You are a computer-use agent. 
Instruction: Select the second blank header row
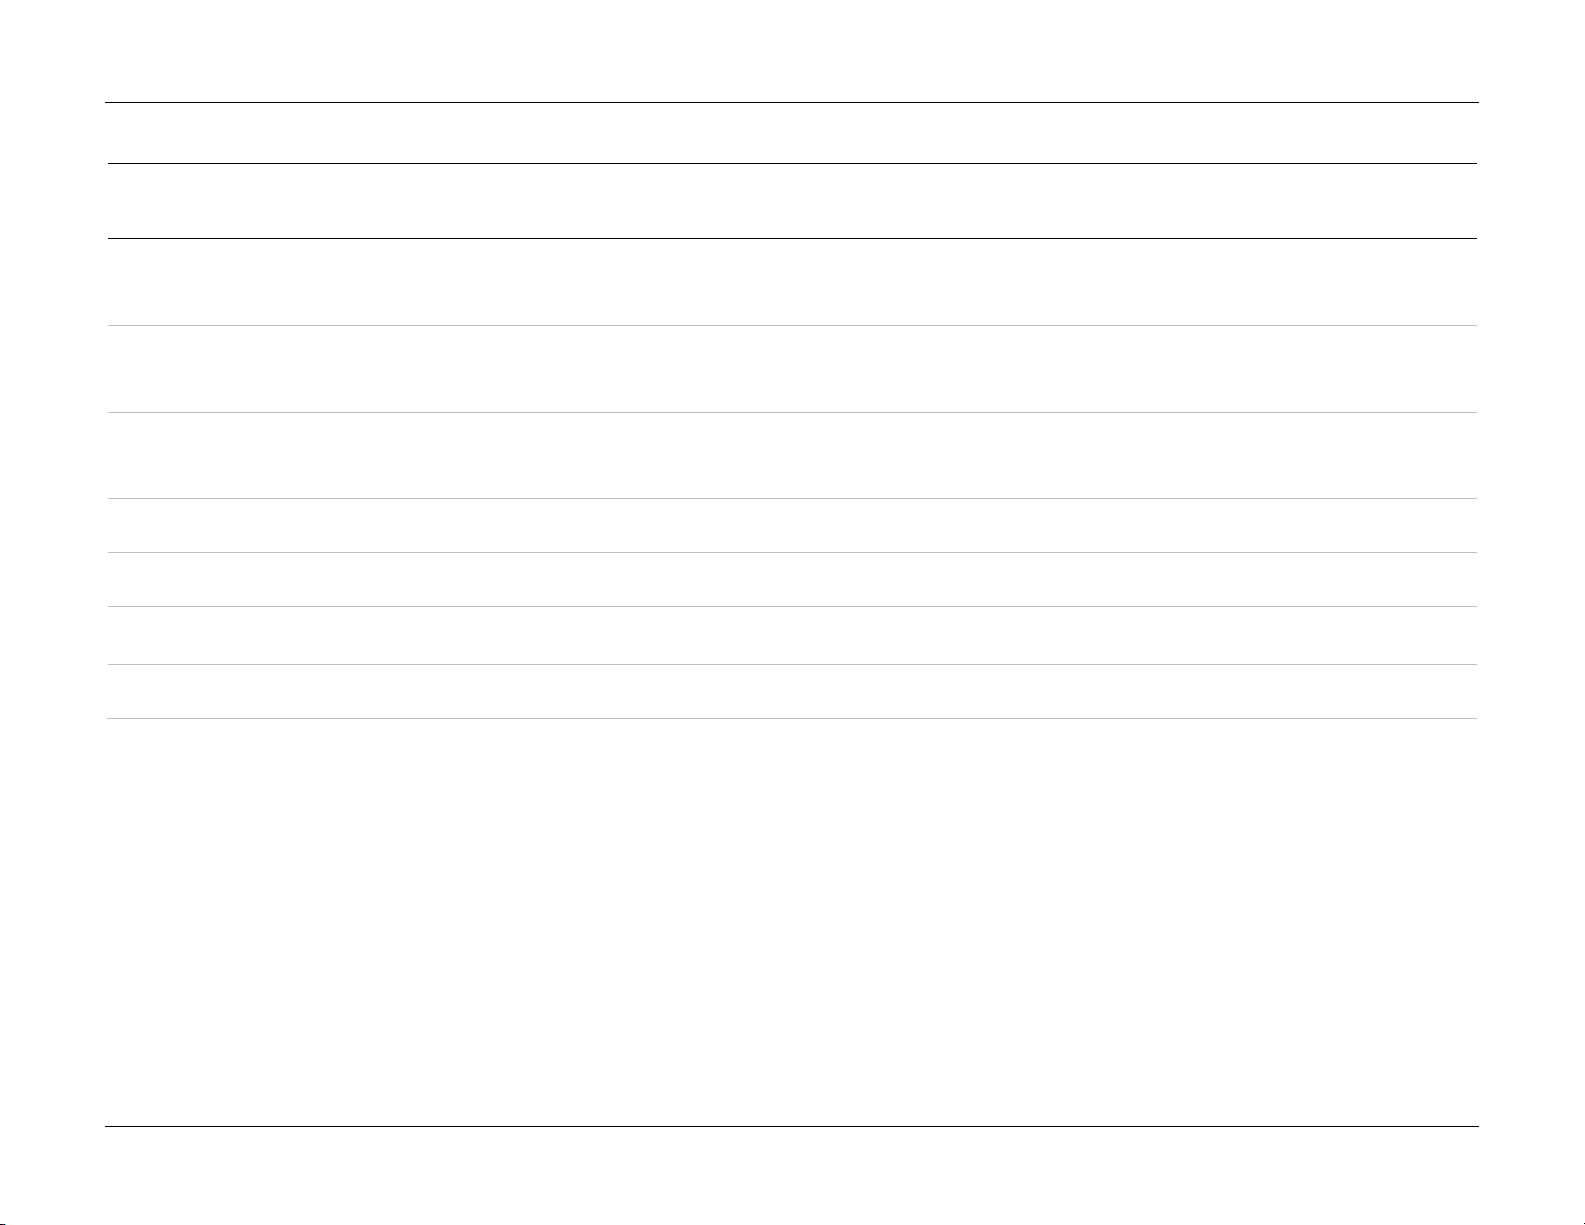(x=792, y=201)
